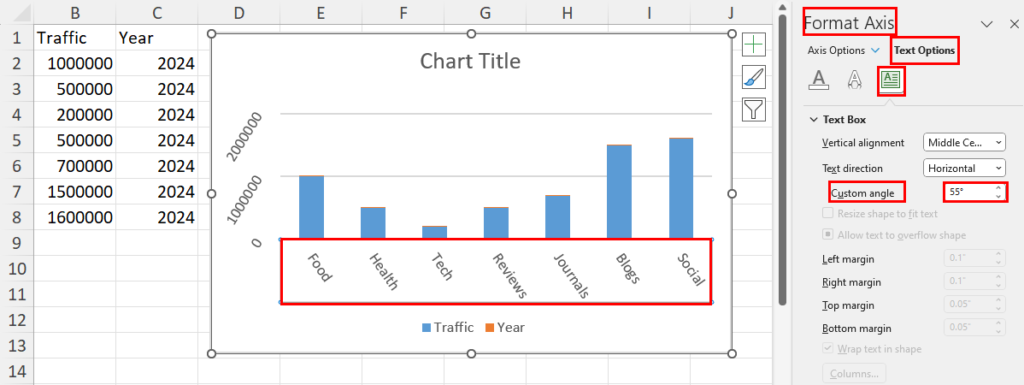Toggle Wrap text in shape checkbox
This screenshot has width=1024, height=385.
tap(827, 348)
